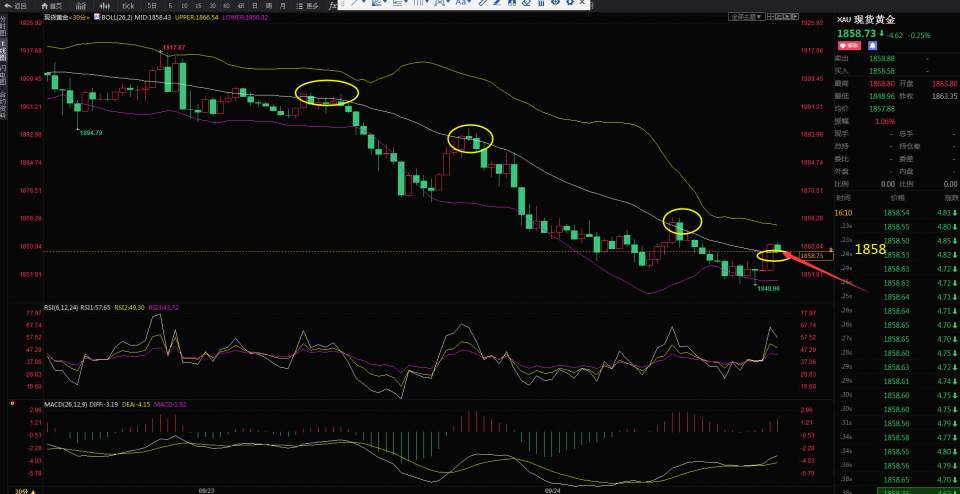
Task: Open the 全部主图 dropdown
Action: (746, 17)
